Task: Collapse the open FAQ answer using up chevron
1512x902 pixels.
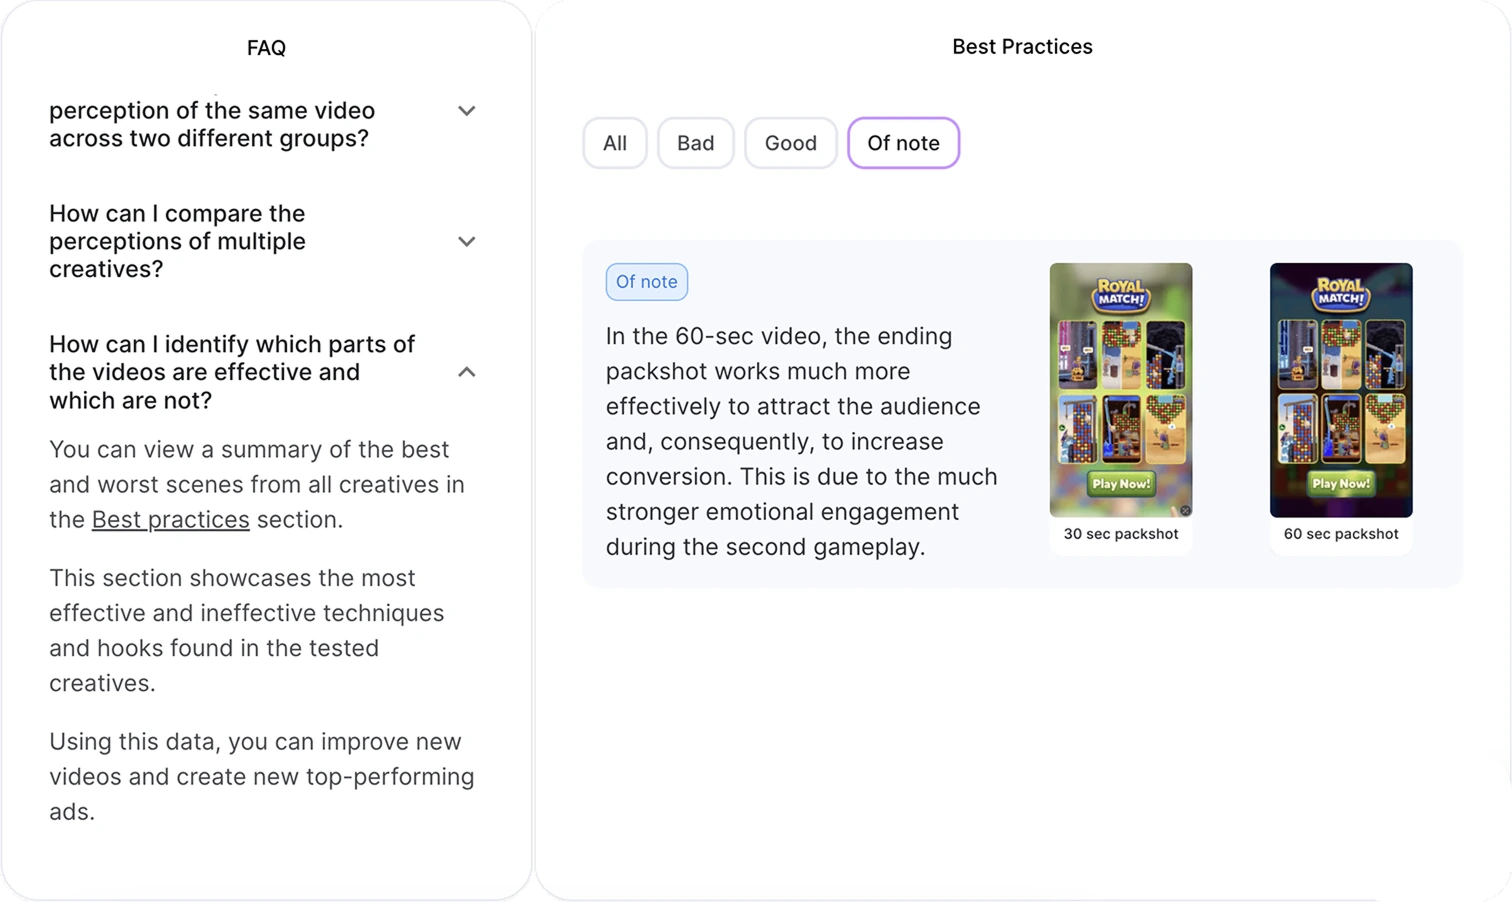Action: pos(466,372)
